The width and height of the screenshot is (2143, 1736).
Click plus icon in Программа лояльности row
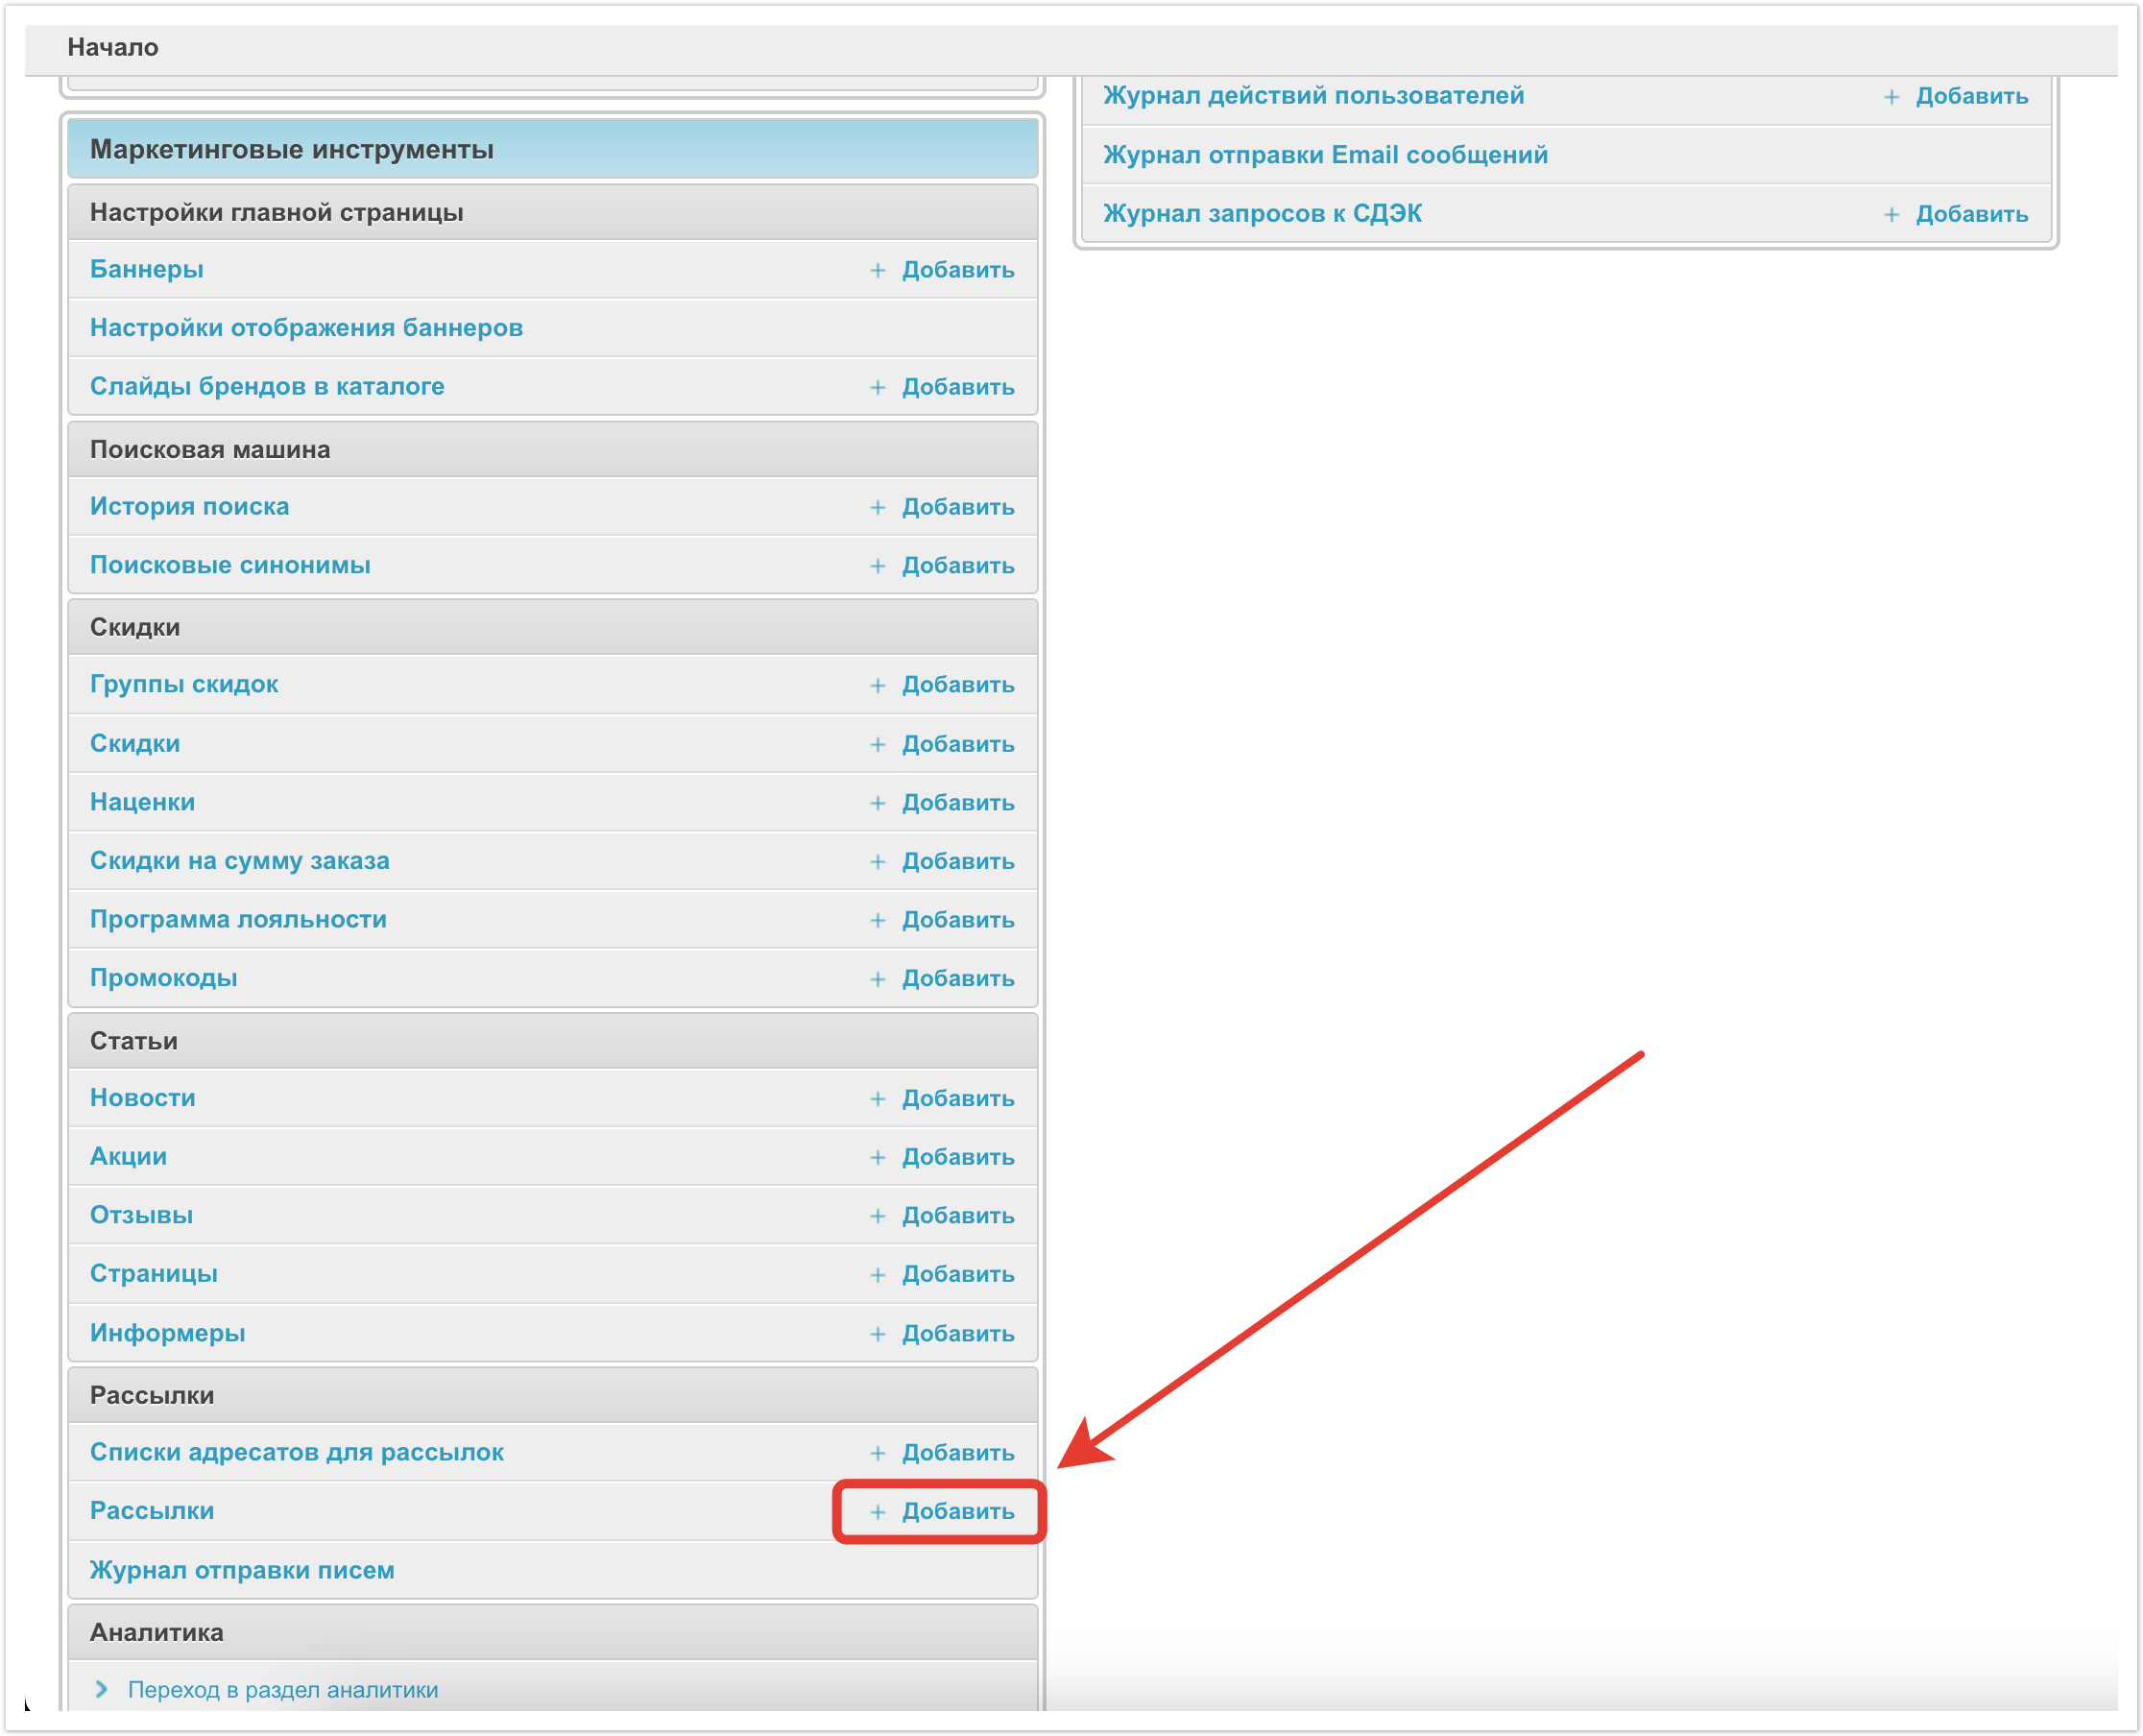[x=877, y=920]
